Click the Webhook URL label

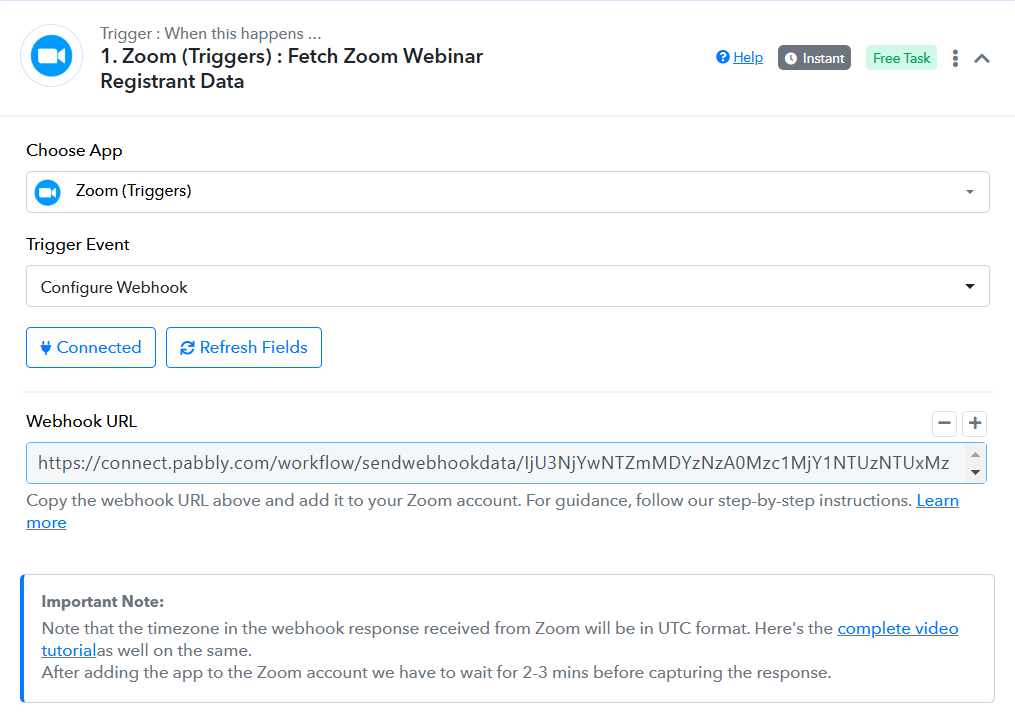[82, 421]
